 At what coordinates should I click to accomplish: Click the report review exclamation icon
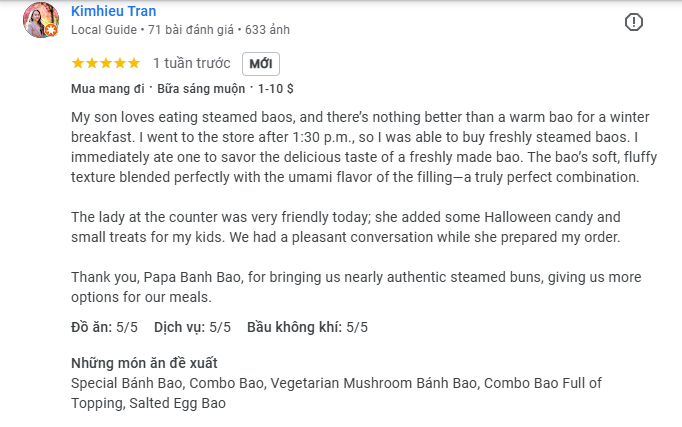click(634, 22)
